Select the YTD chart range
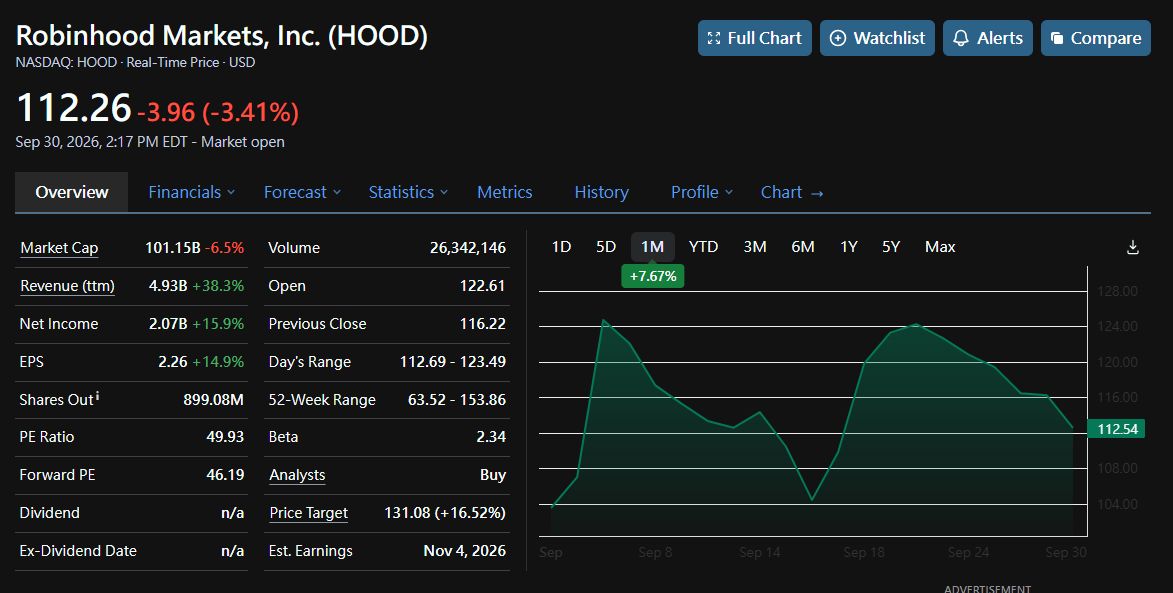This screenshot has height=593, width=1173. [x=703, y=247]
